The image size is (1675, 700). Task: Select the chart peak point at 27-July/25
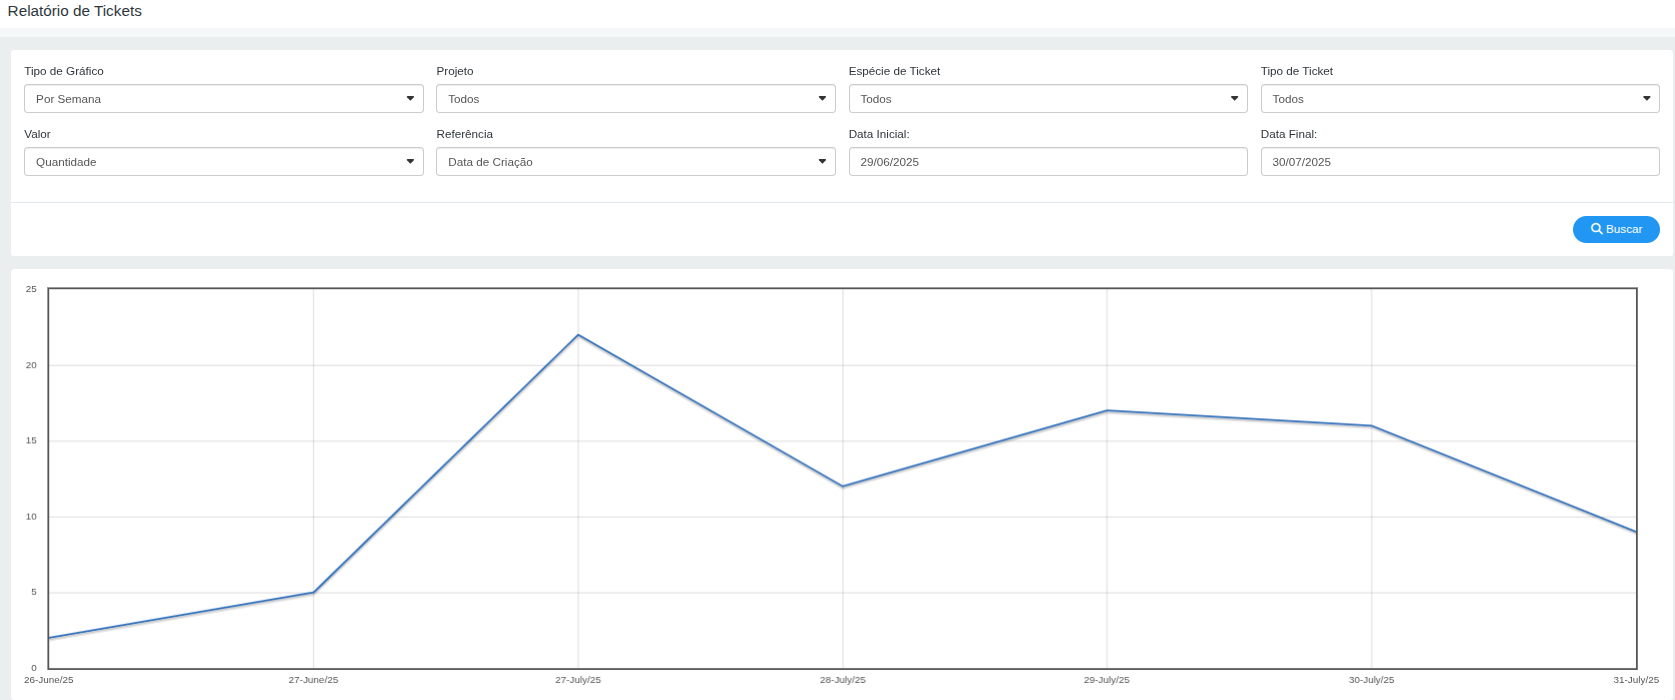click(578, 335)
